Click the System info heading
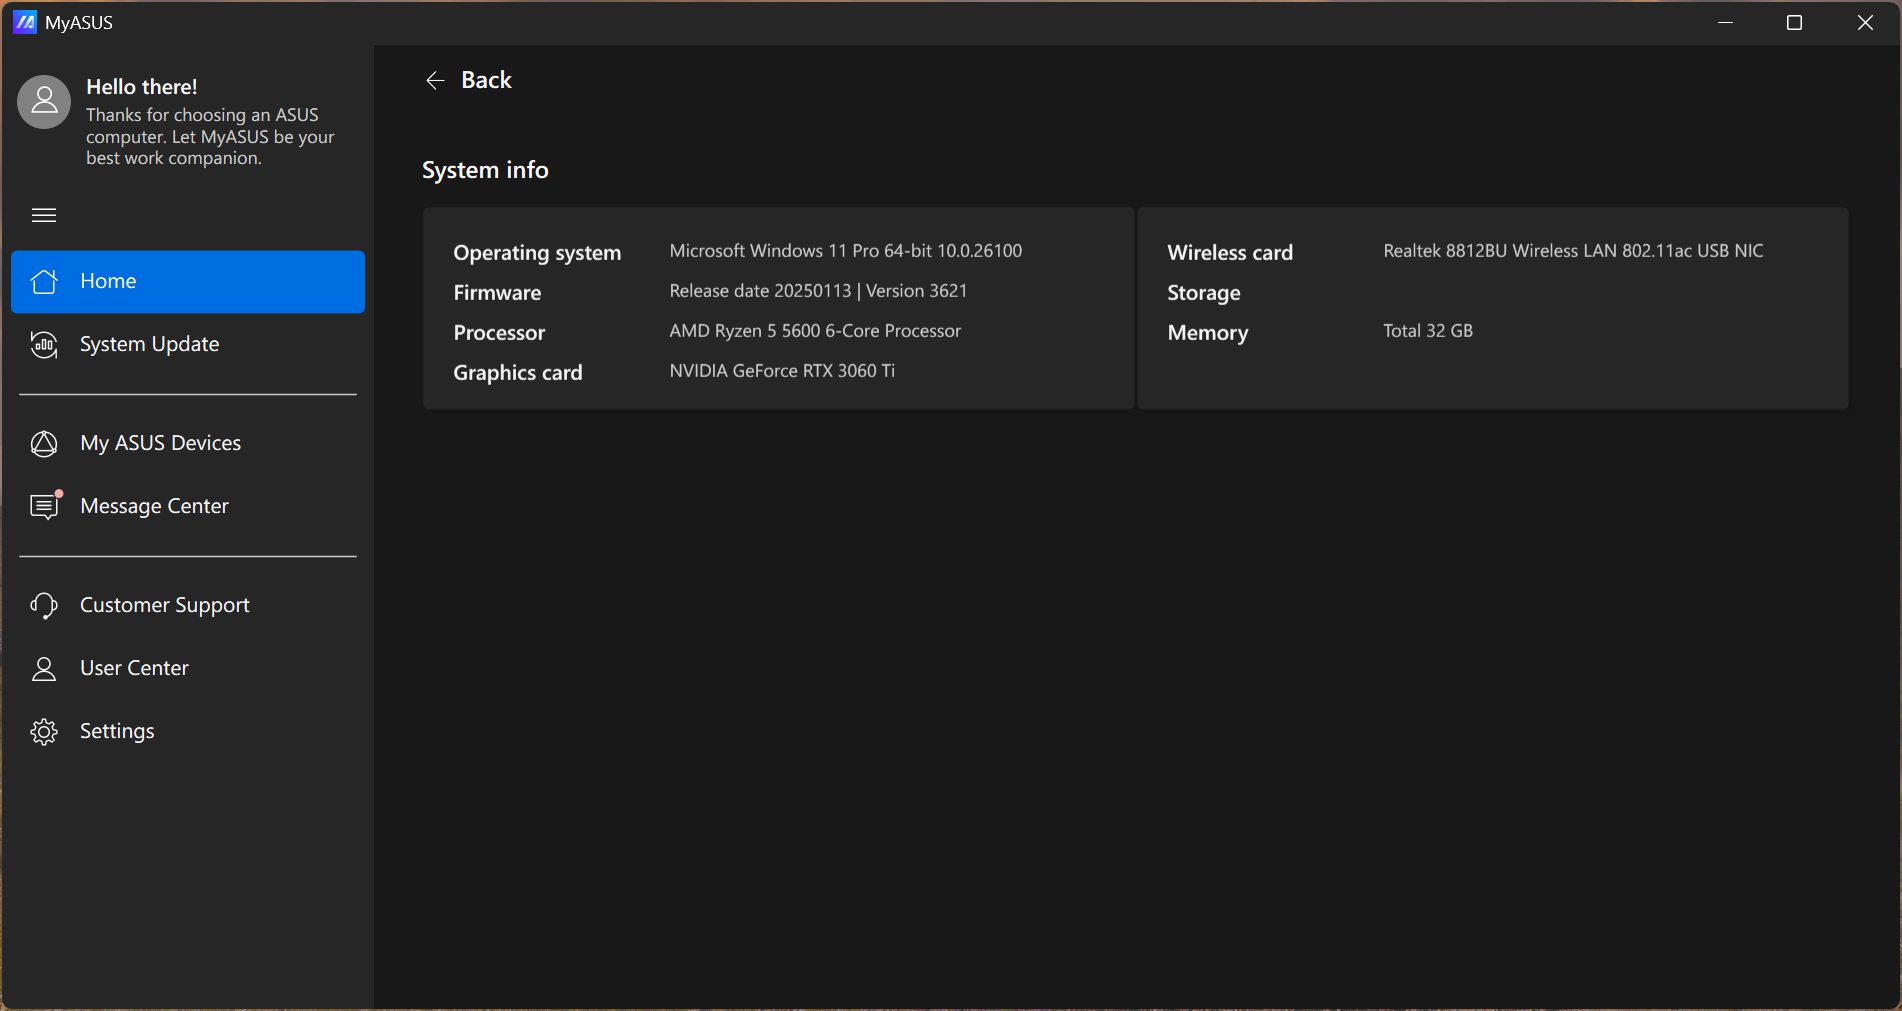The image size is (1902, 1011). click(485, 170)
